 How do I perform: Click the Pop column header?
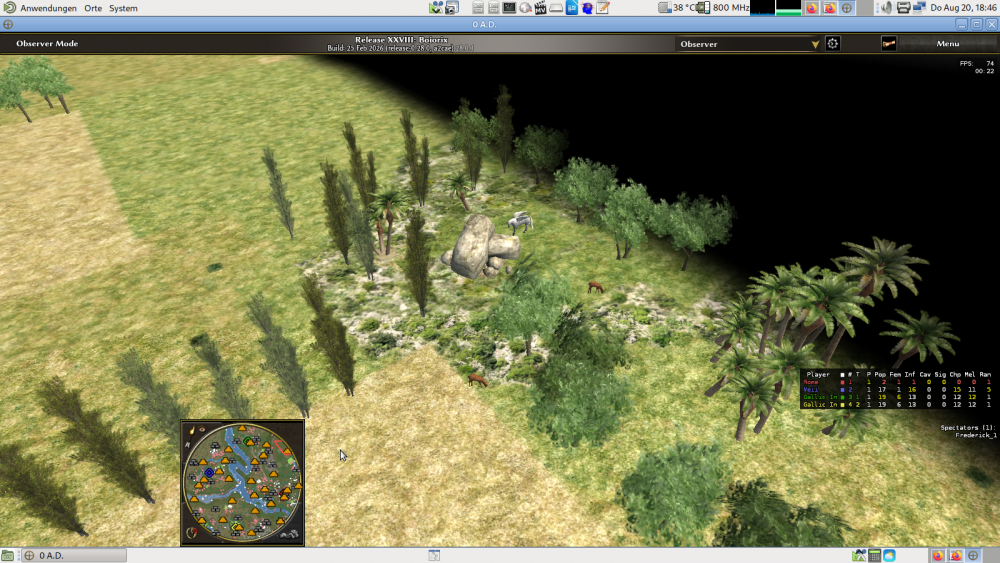880,374
